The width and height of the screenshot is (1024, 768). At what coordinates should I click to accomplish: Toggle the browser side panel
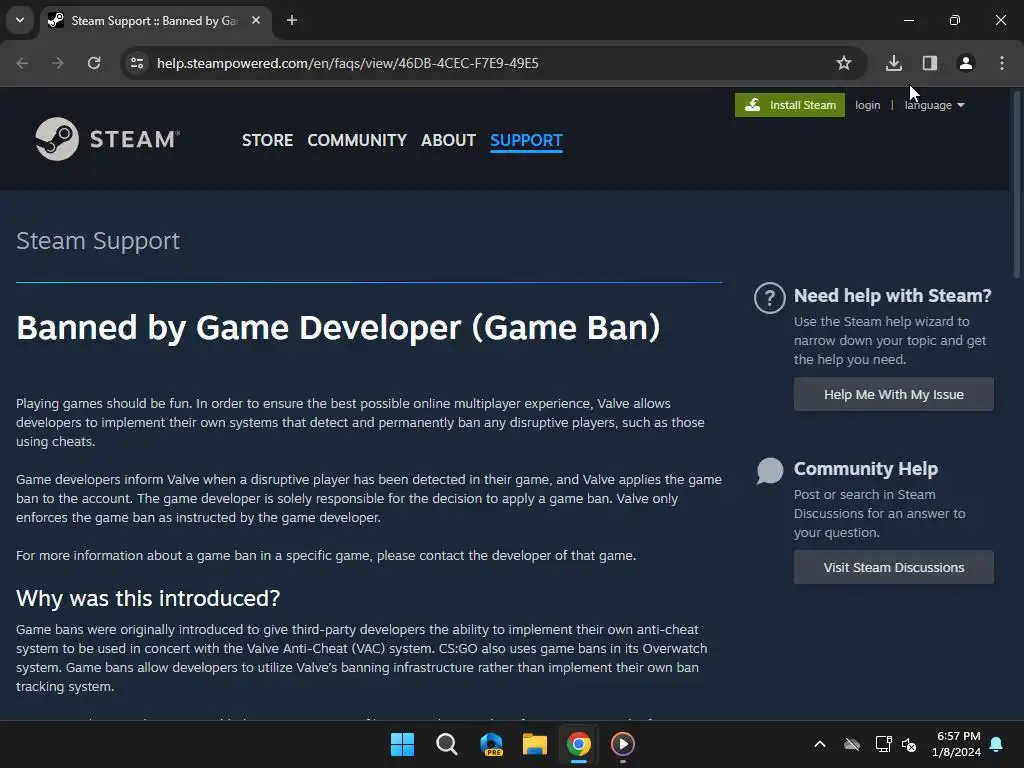tap(930, 63)
